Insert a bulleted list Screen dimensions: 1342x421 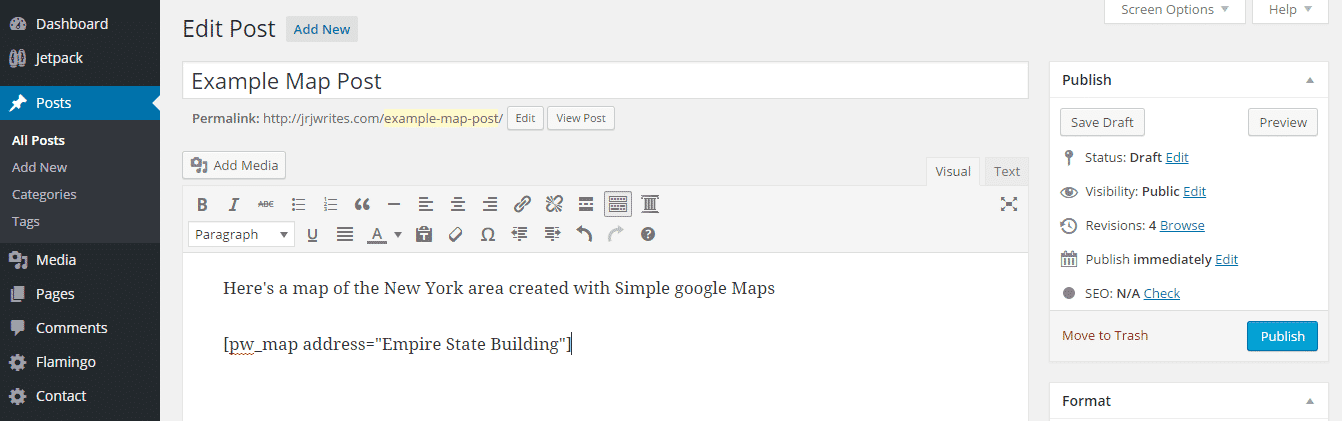(298, 204)
